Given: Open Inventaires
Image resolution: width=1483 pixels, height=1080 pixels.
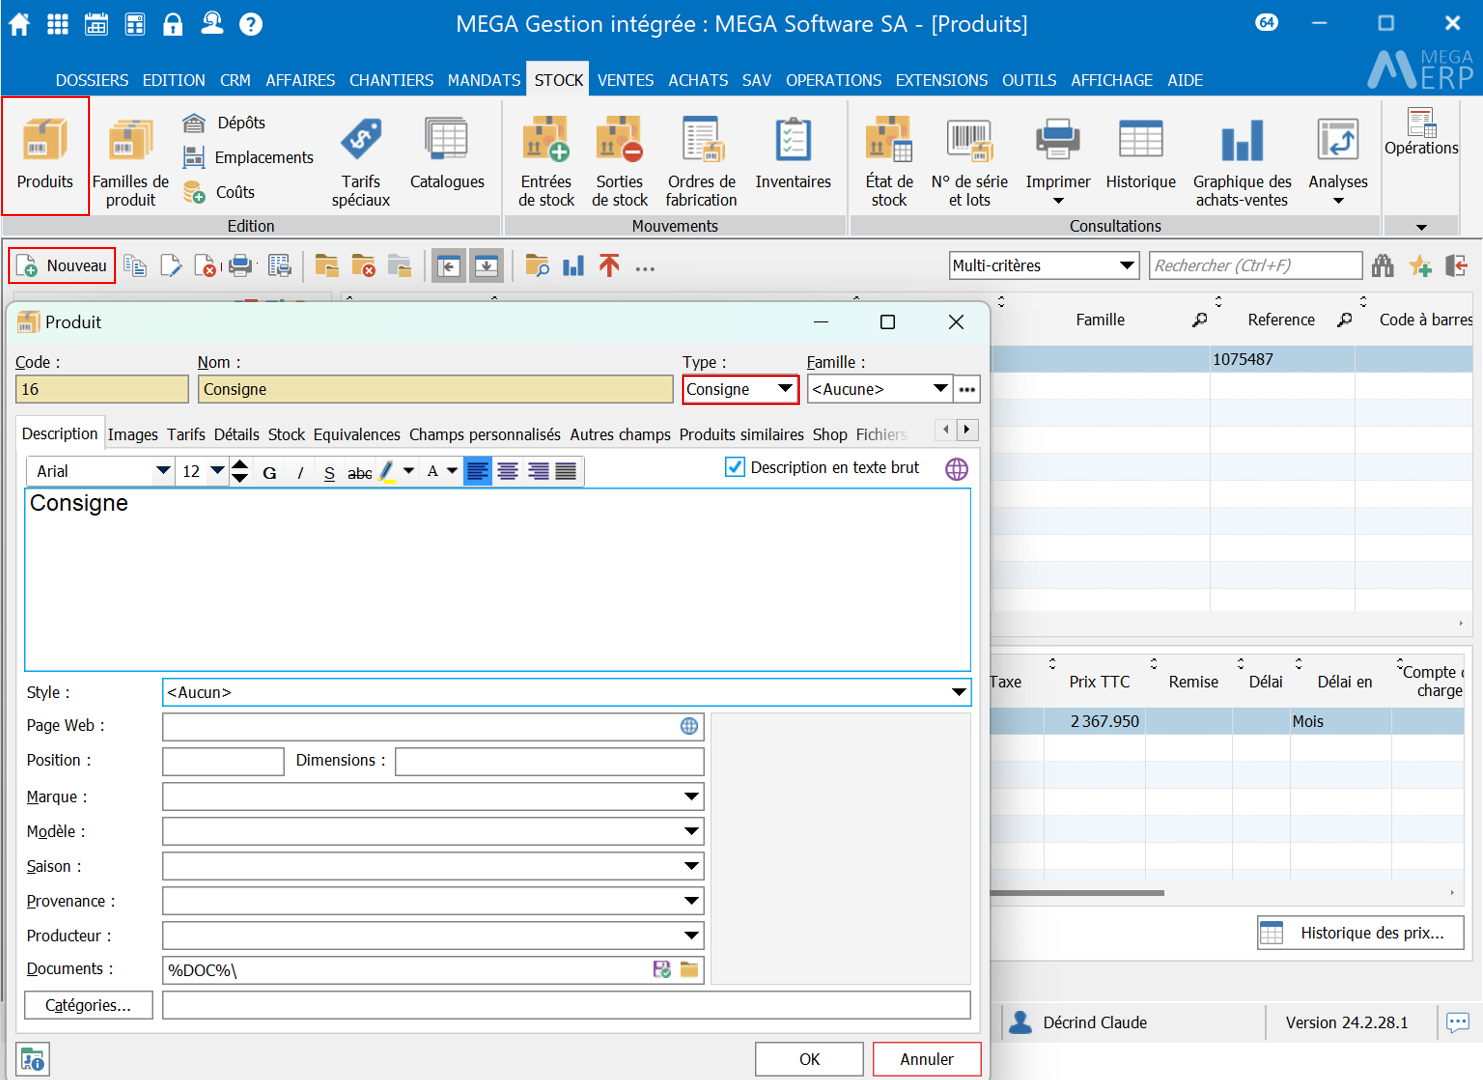Looking at the screenshot, I should [793, 154].
